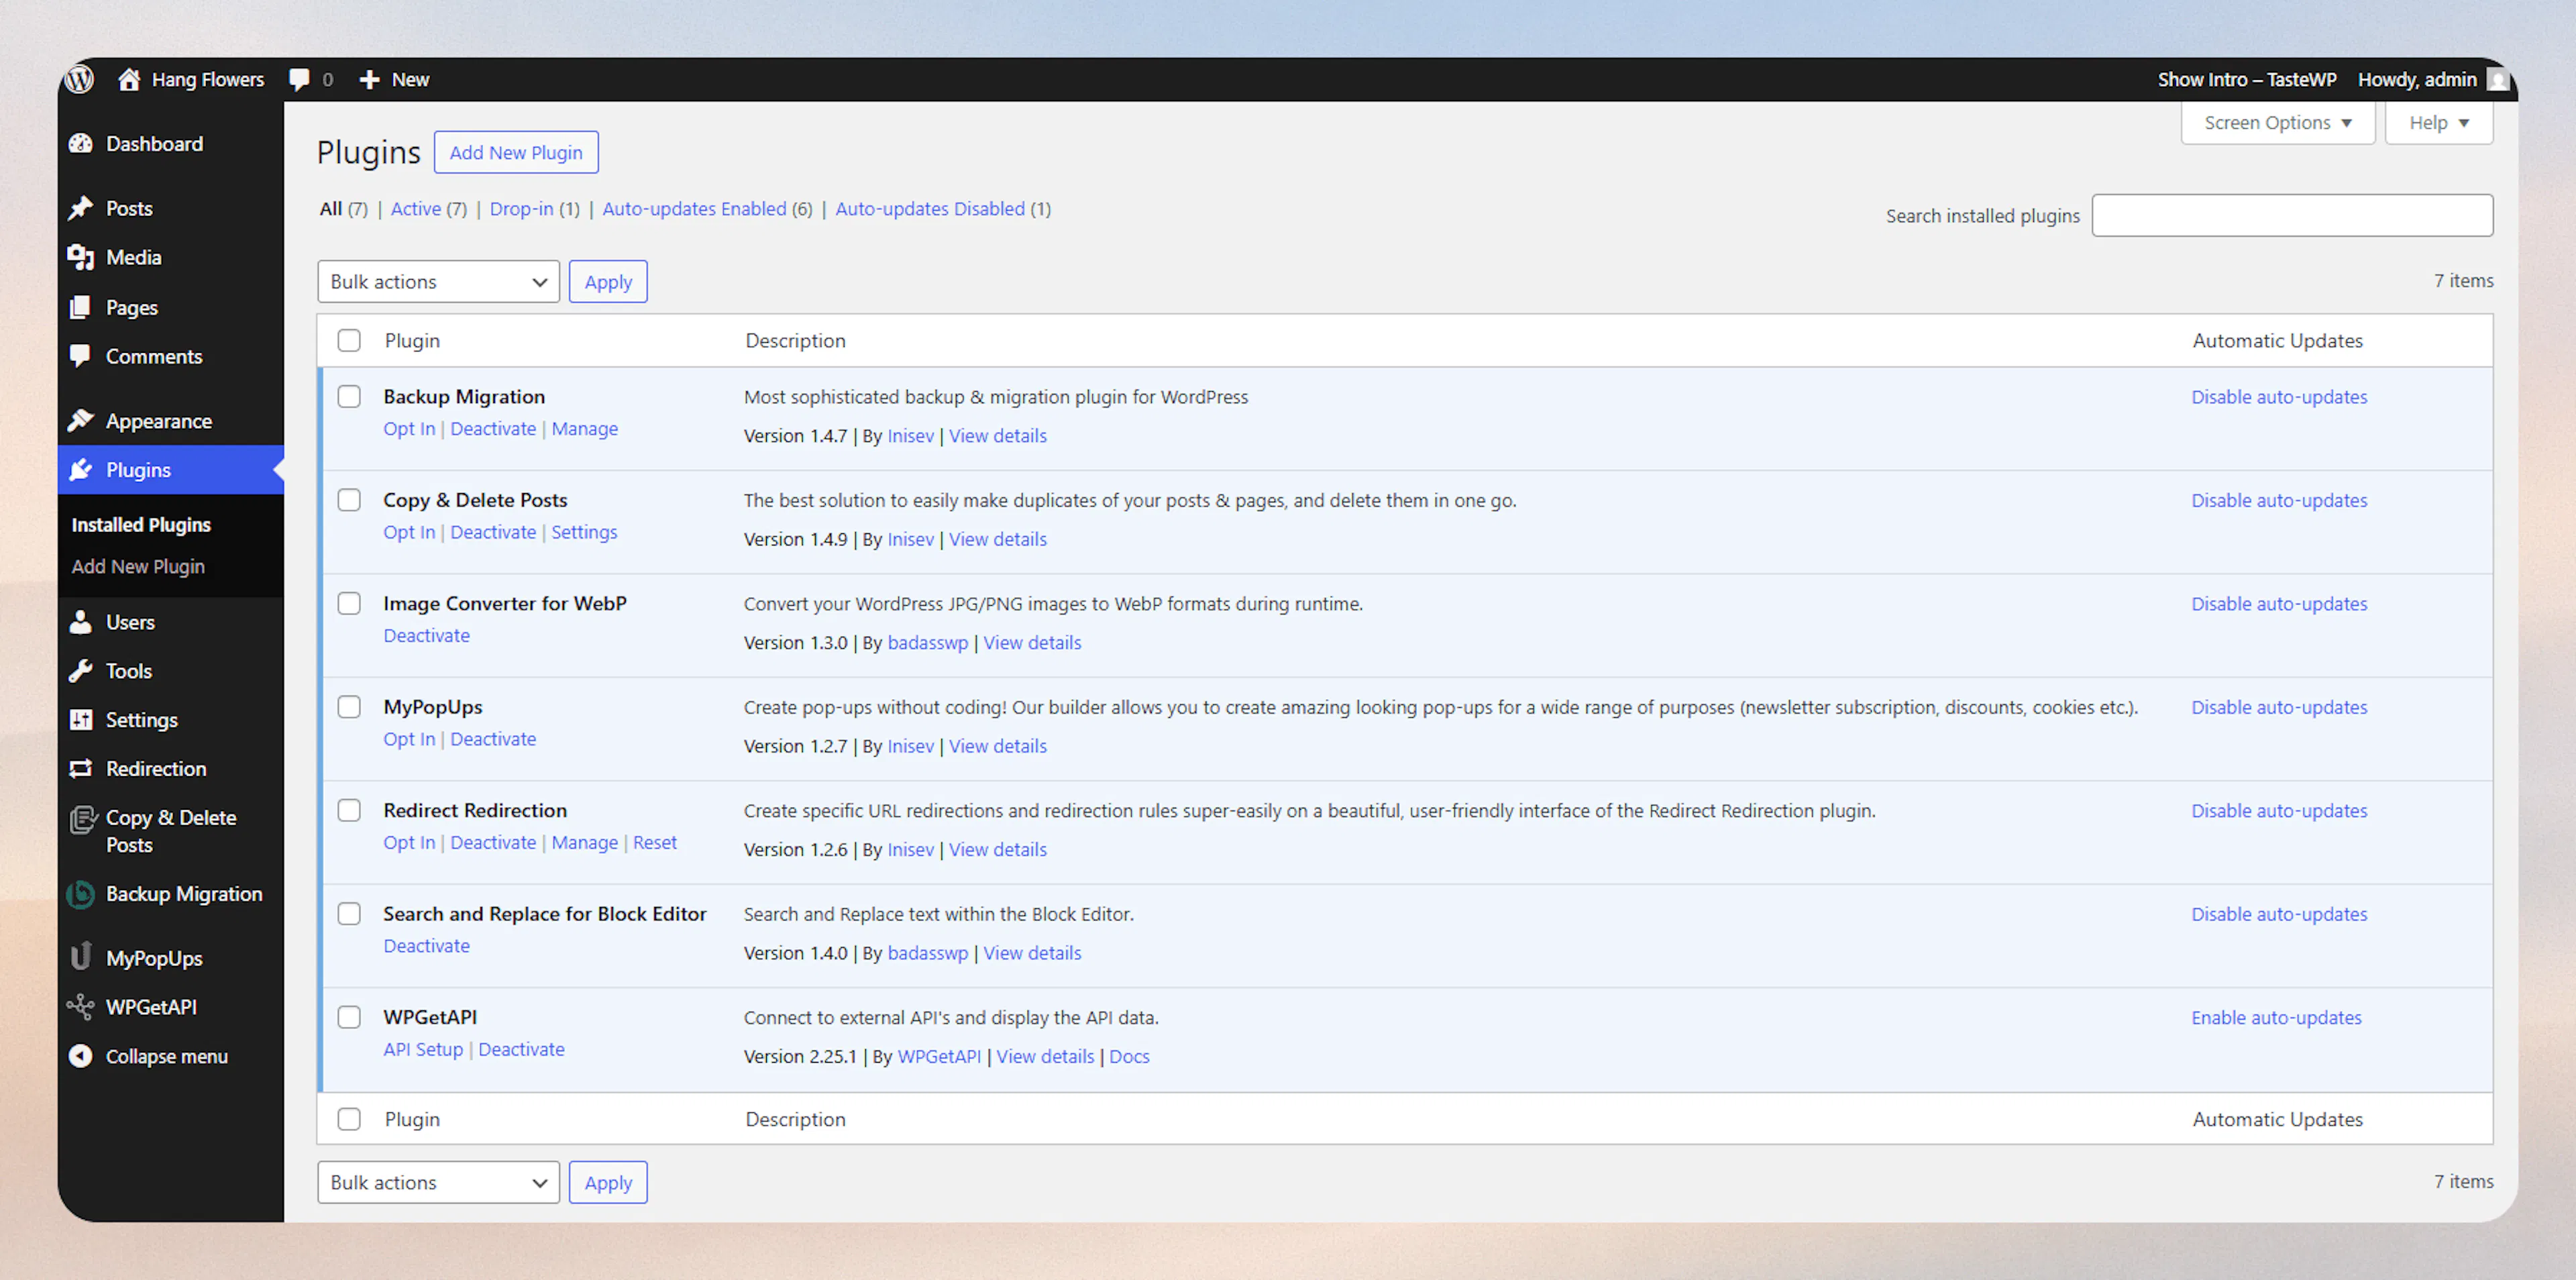The image size is (2576, 1280).
Task: Collapse the admin sidebar menu
Action: click(x=166, y=1056)
